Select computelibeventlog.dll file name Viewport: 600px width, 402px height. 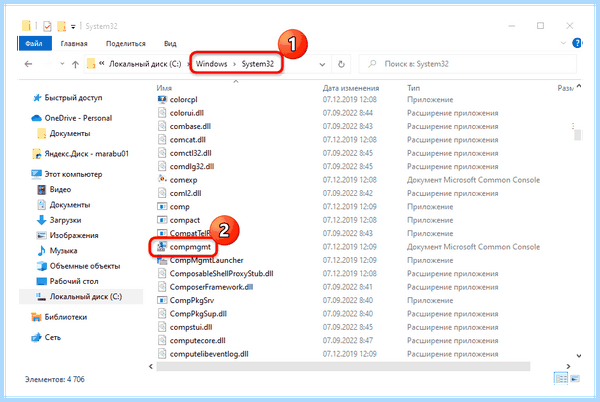[x=209, y=354]
